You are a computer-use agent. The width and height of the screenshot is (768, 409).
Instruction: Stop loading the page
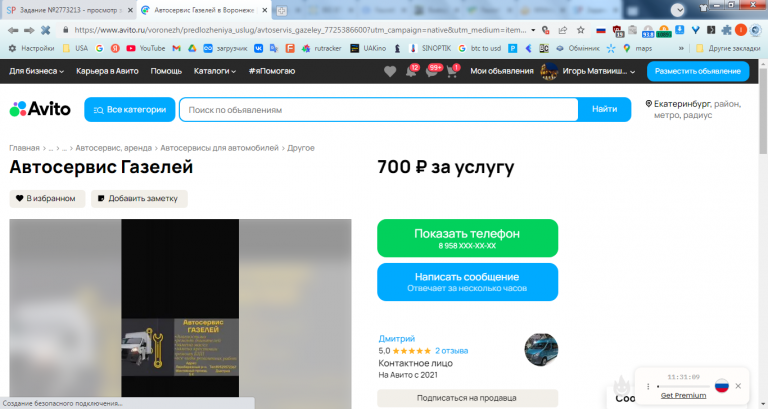(x=46, y=30)
